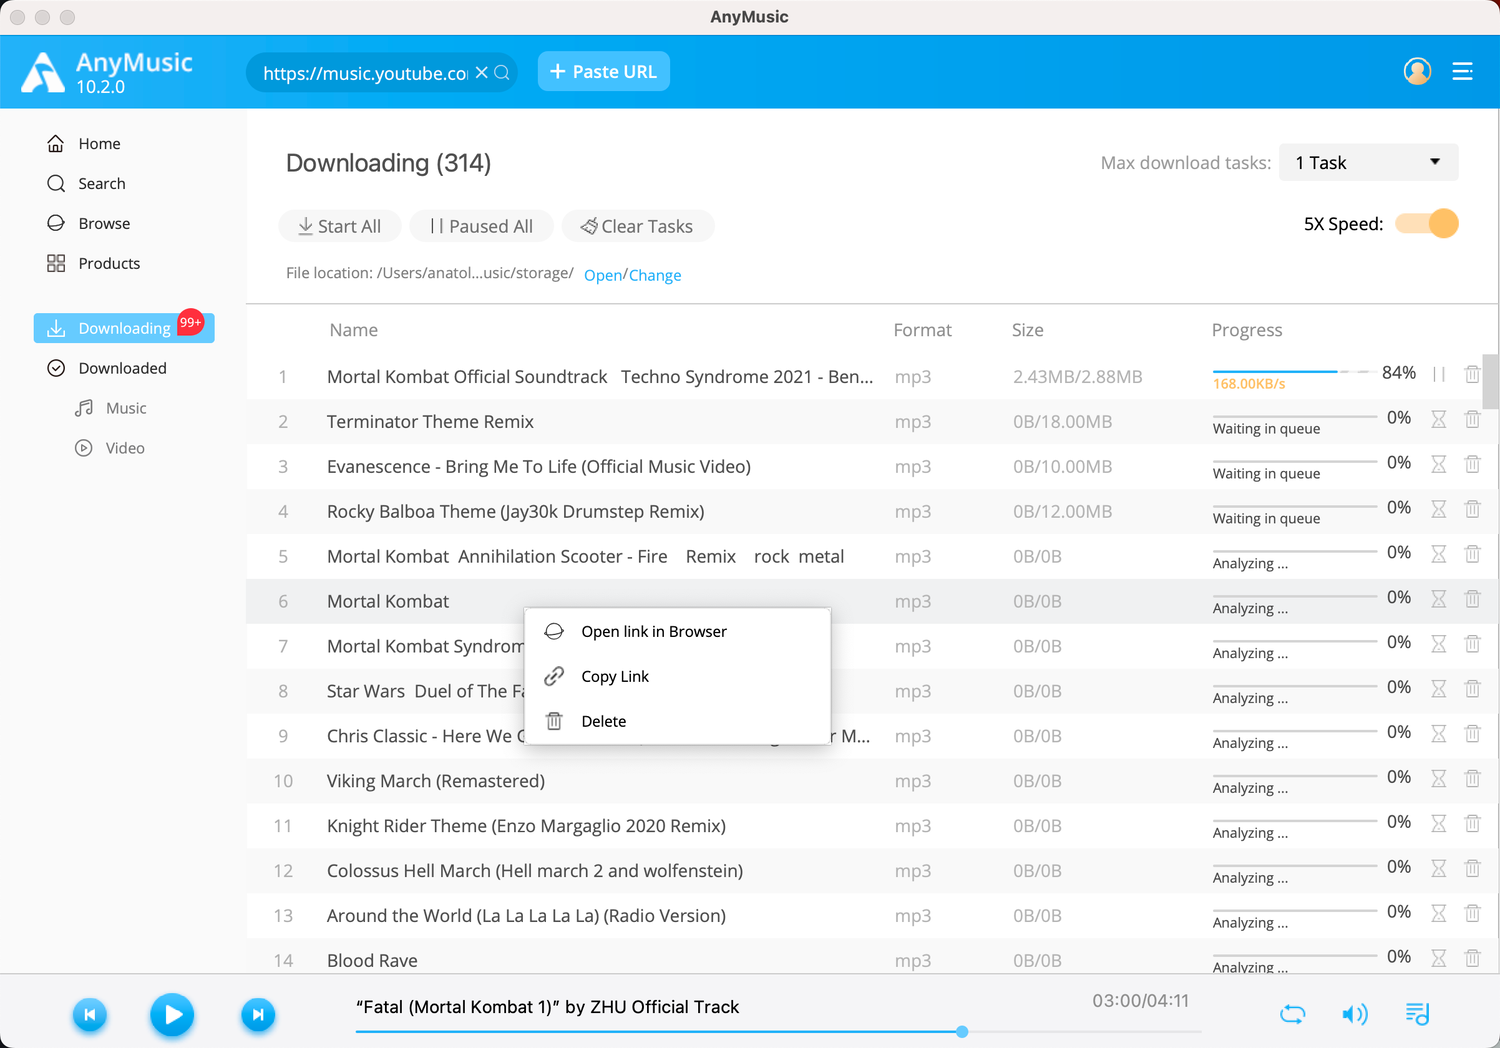Image resolution: width=1500 pixels, height=1048 pixels.
Task: Click the Paste URL button
Action: (x=604, y=72)
